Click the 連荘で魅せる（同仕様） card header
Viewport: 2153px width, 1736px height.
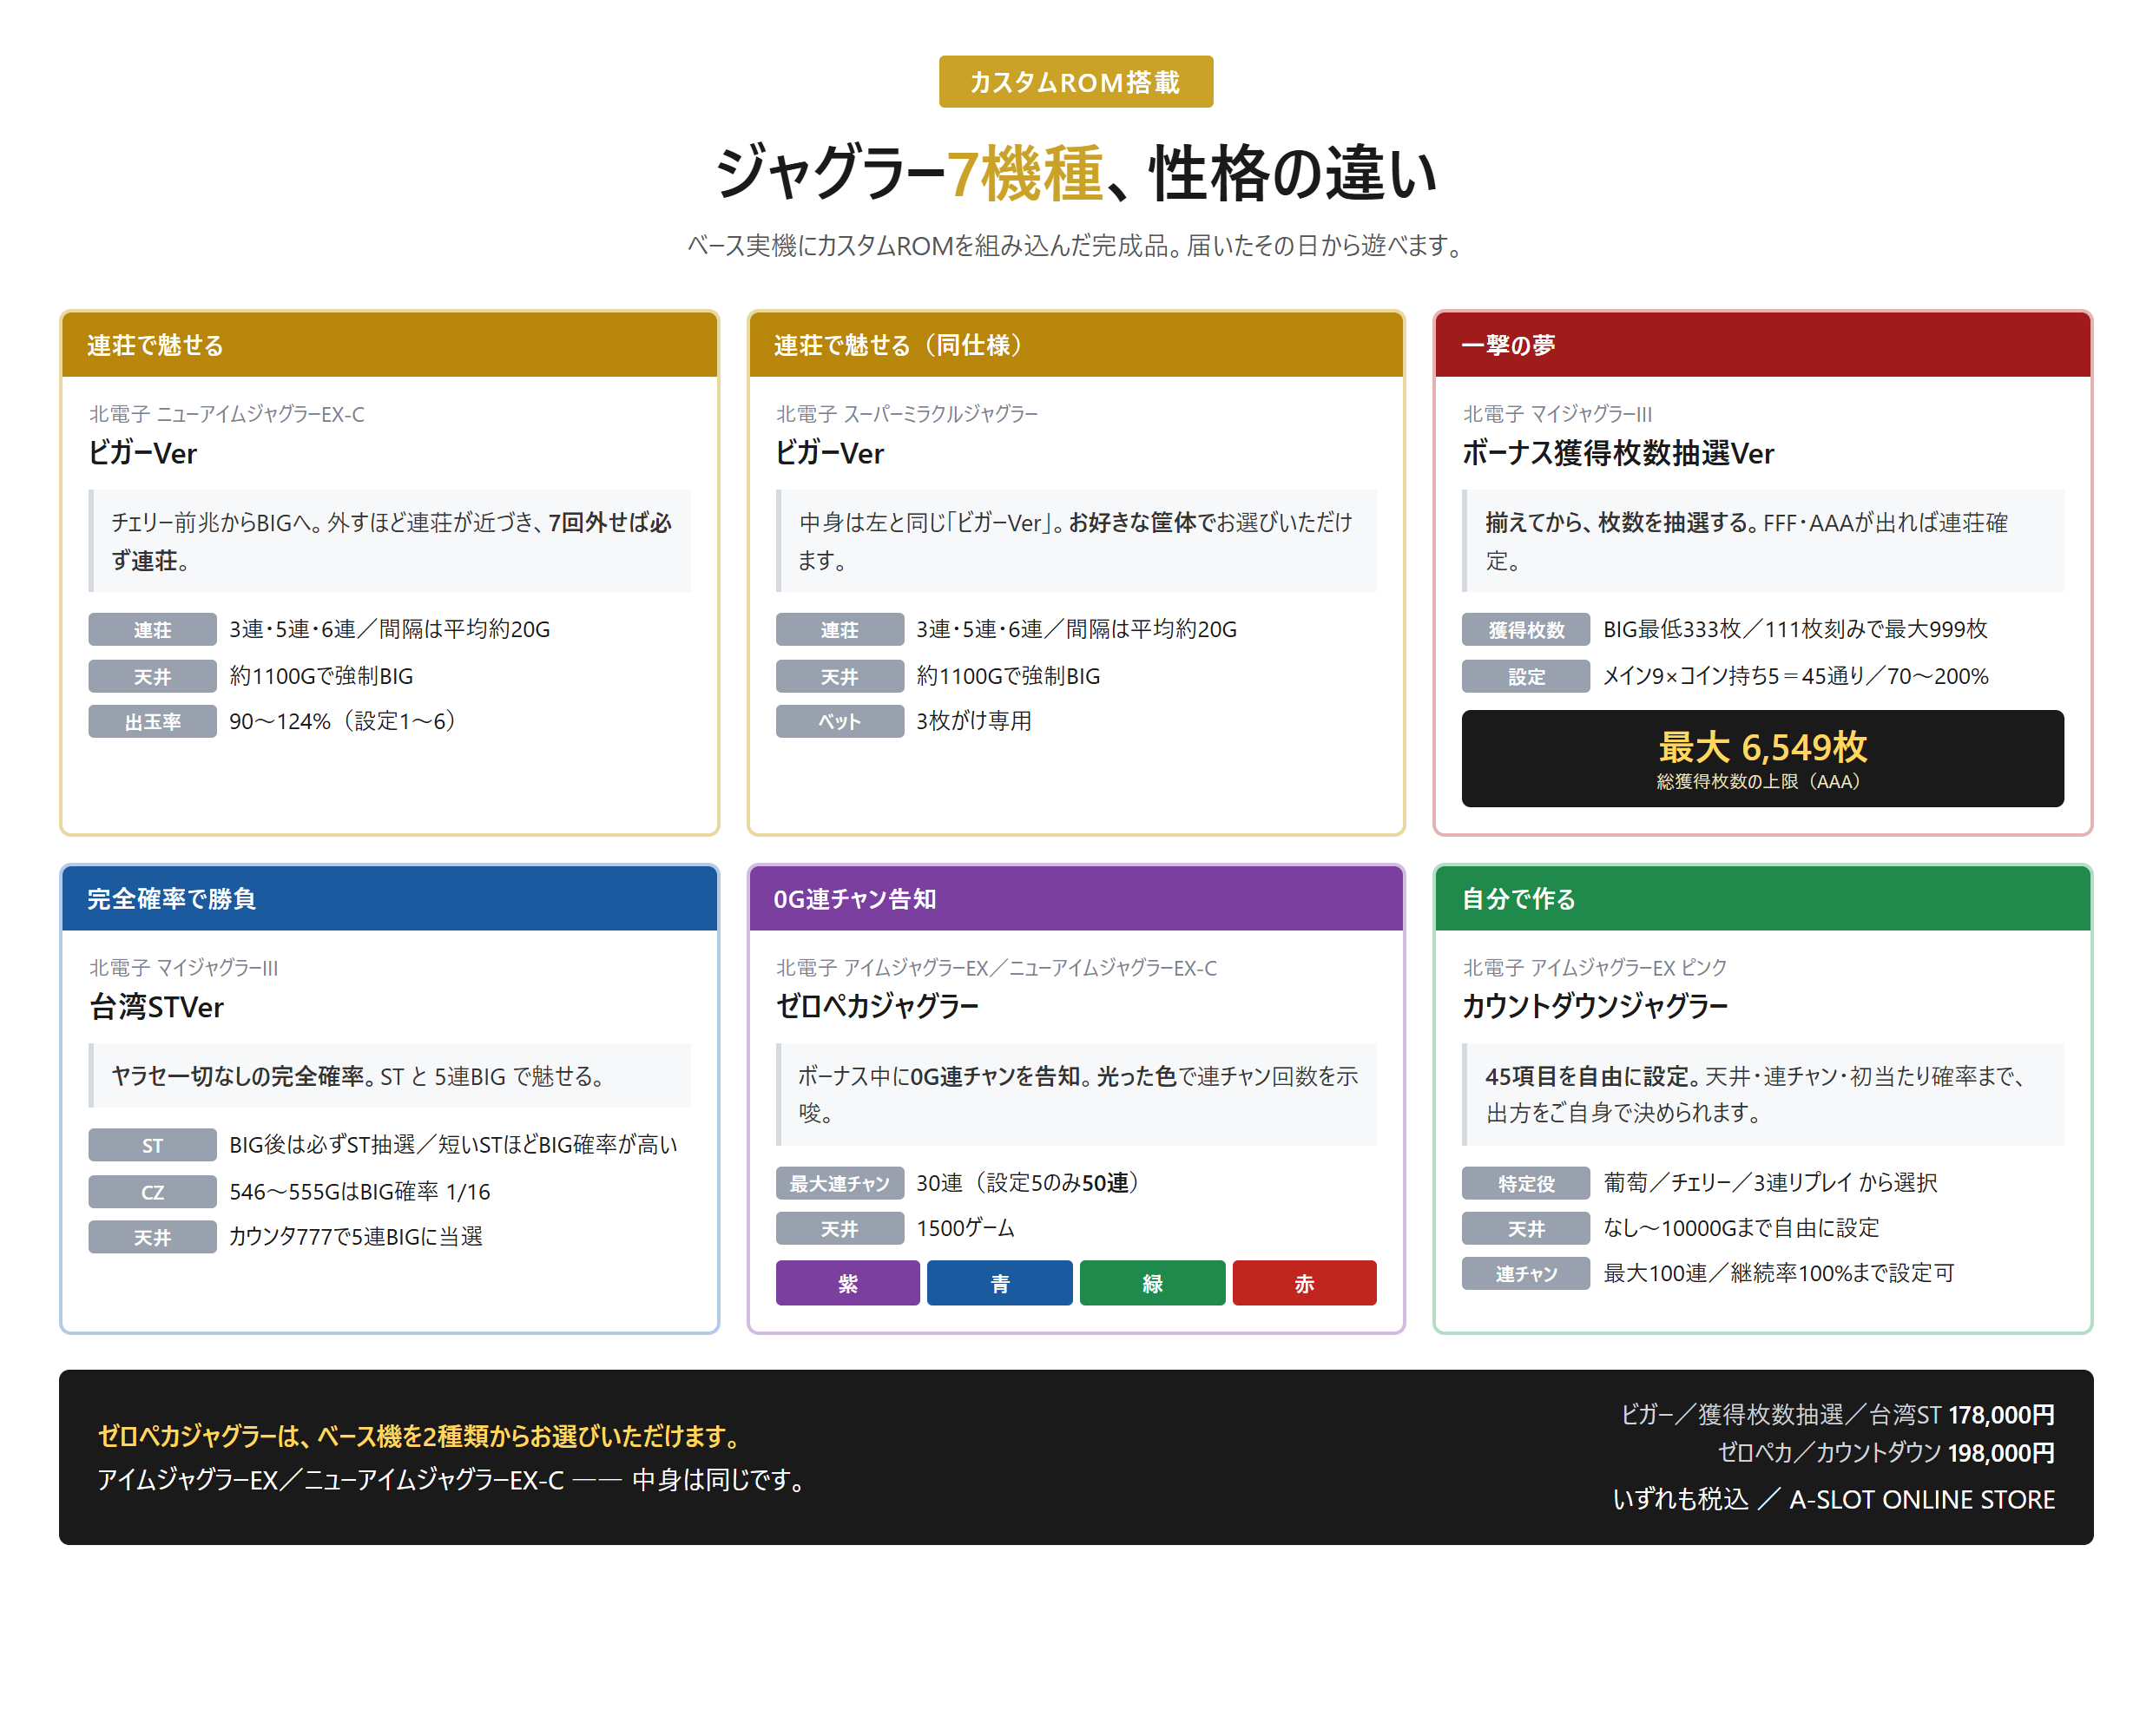[1076, 345]
